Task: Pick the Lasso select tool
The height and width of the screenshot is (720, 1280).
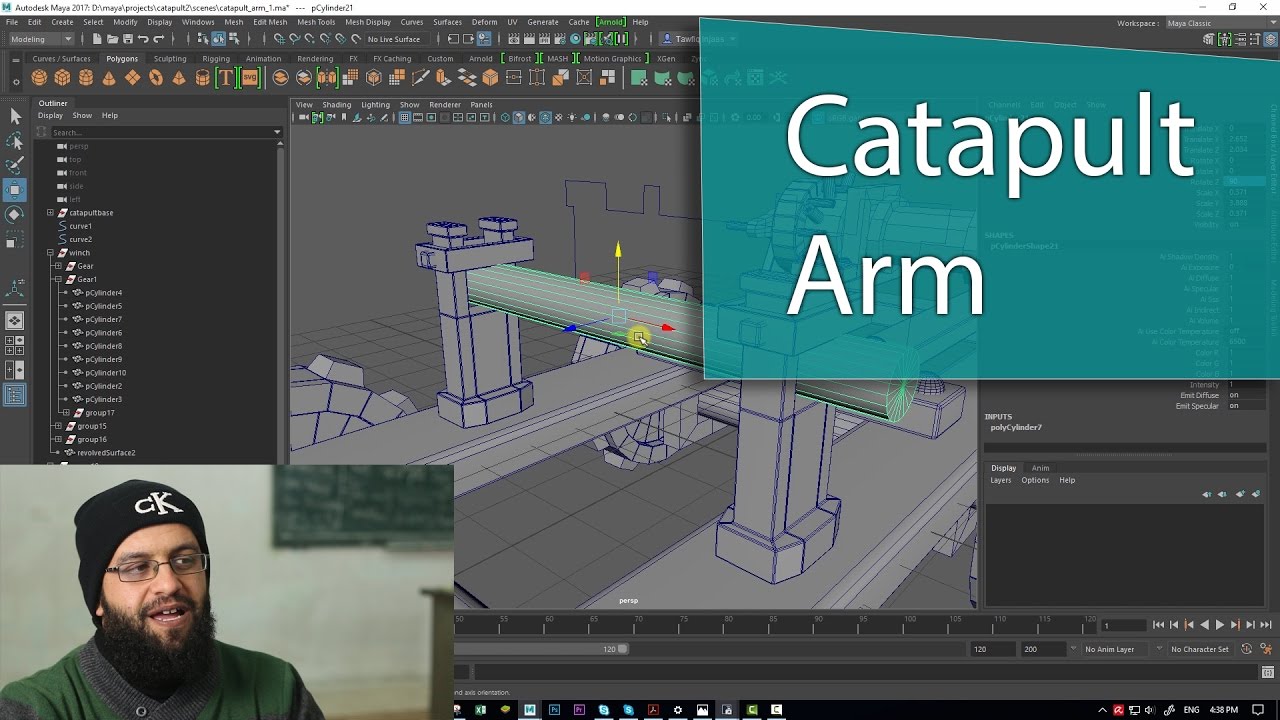Action: coord(15,141)
